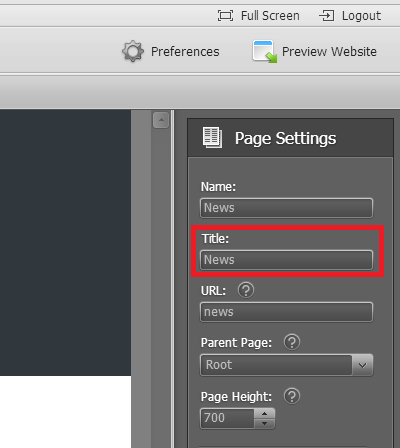Focus the URL field containing news
This screenshot has width=400, height=448.
click(x=286, y=312)
